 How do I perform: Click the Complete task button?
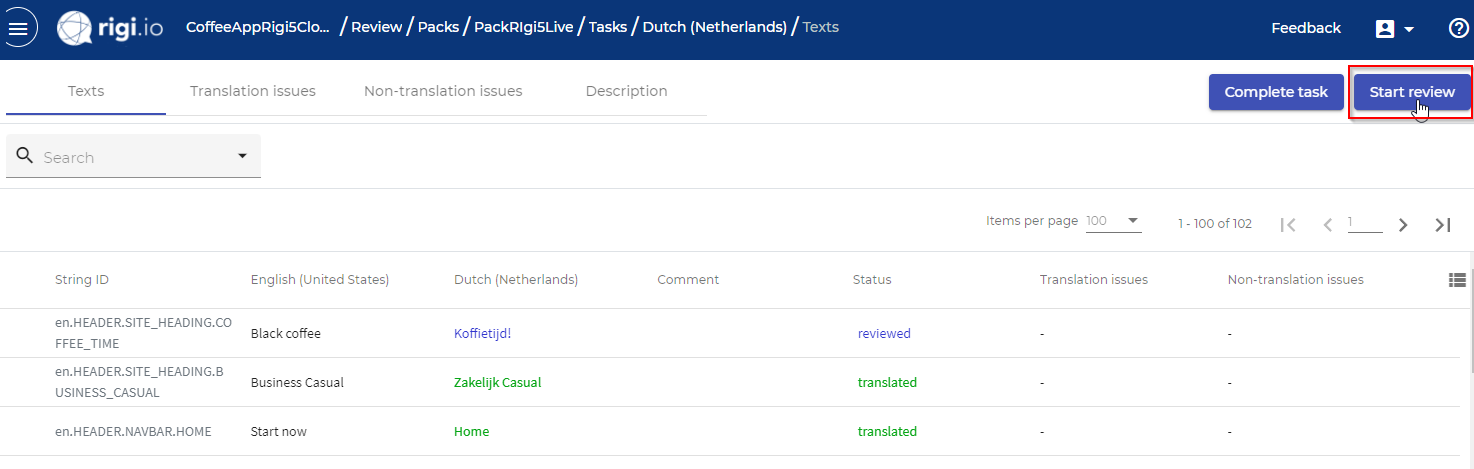(1276, 92)
